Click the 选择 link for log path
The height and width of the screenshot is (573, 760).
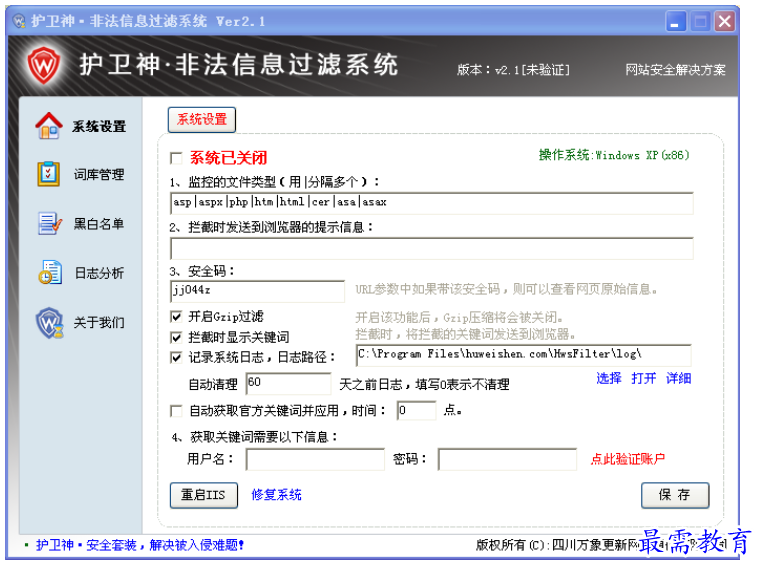[x=609, y=378]
